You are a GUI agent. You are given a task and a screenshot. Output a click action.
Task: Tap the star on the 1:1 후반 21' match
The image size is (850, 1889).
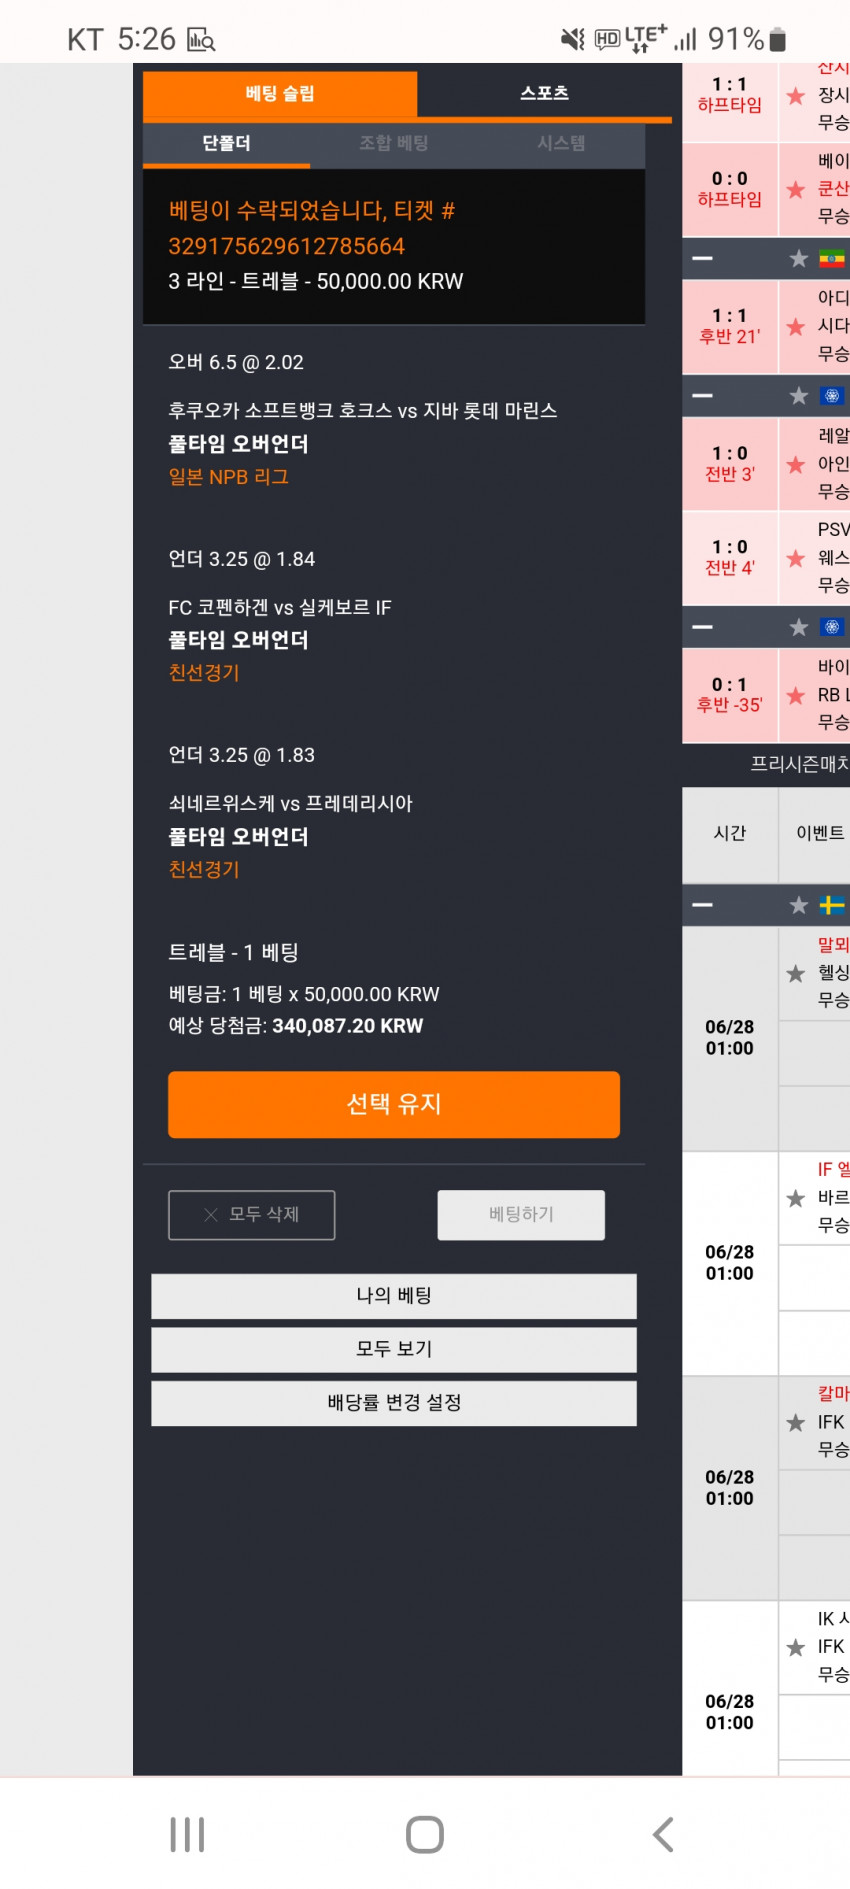coord(796,327)
